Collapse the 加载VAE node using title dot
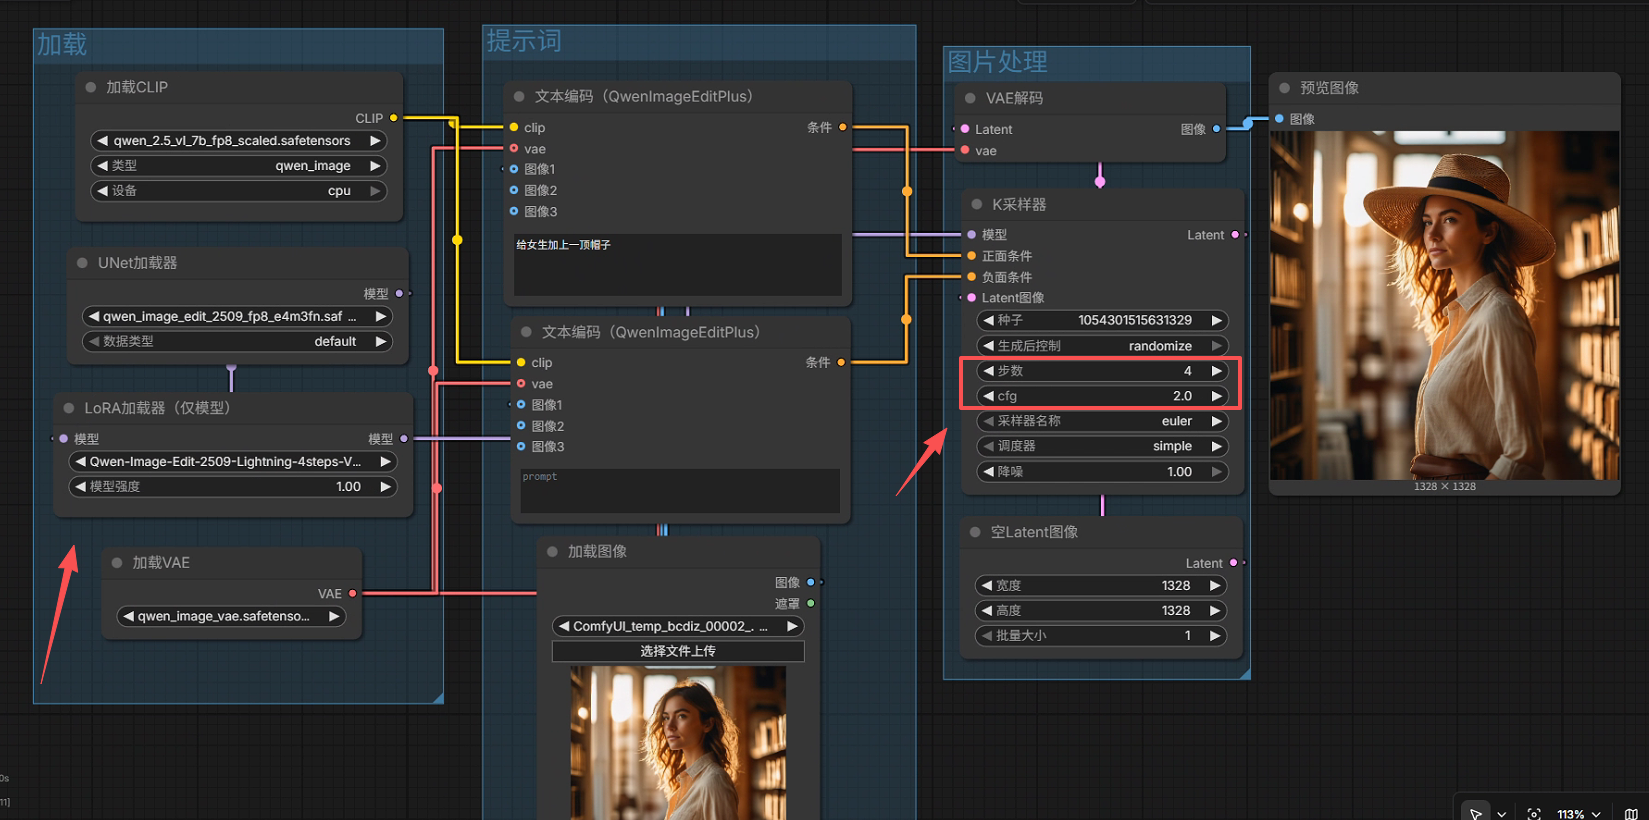 point(117,563)
